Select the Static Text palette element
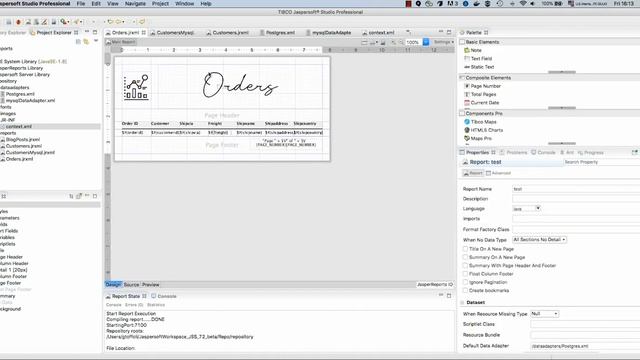 [x=479, y=67]
